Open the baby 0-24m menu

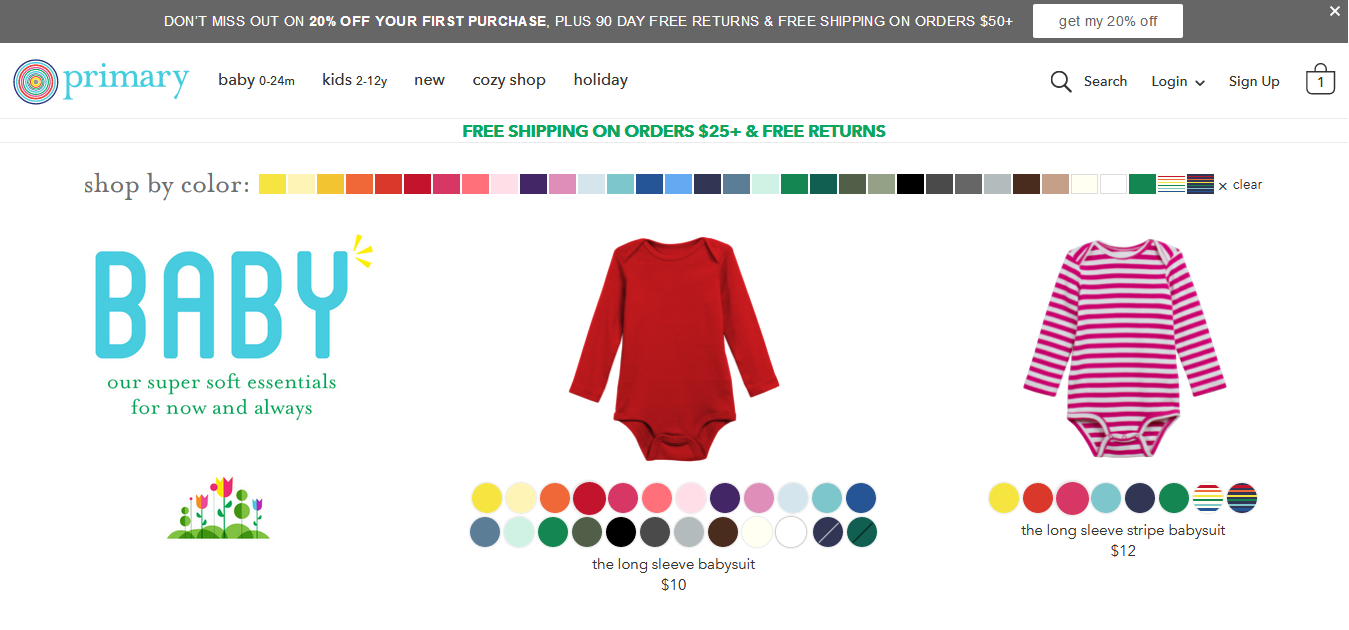click(256, 80)
